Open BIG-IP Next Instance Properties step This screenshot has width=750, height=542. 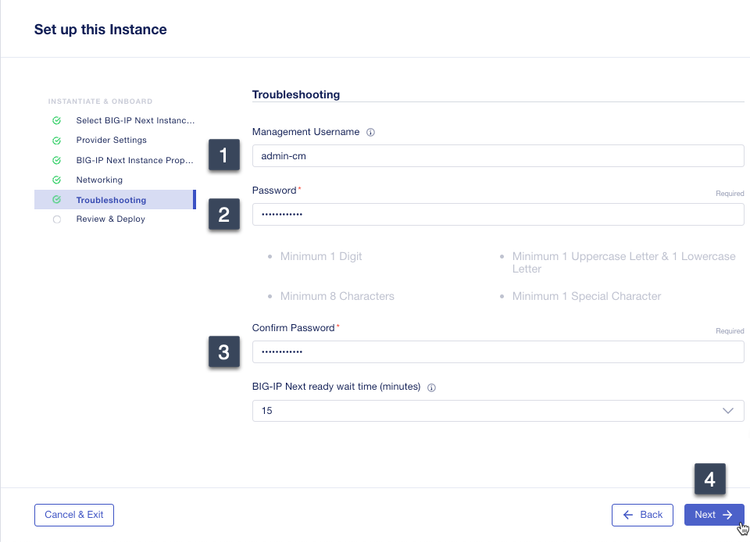[135, 160]
